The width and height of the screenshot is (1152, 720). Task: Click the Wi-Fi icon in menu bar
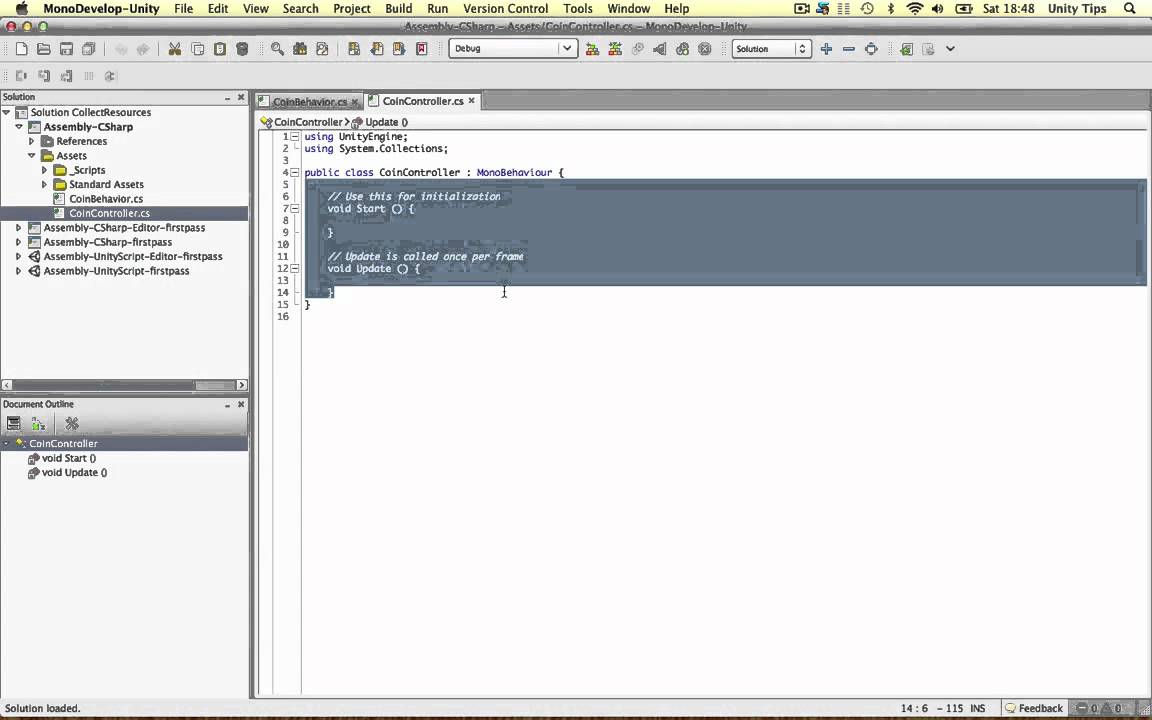tap(915, 9)
